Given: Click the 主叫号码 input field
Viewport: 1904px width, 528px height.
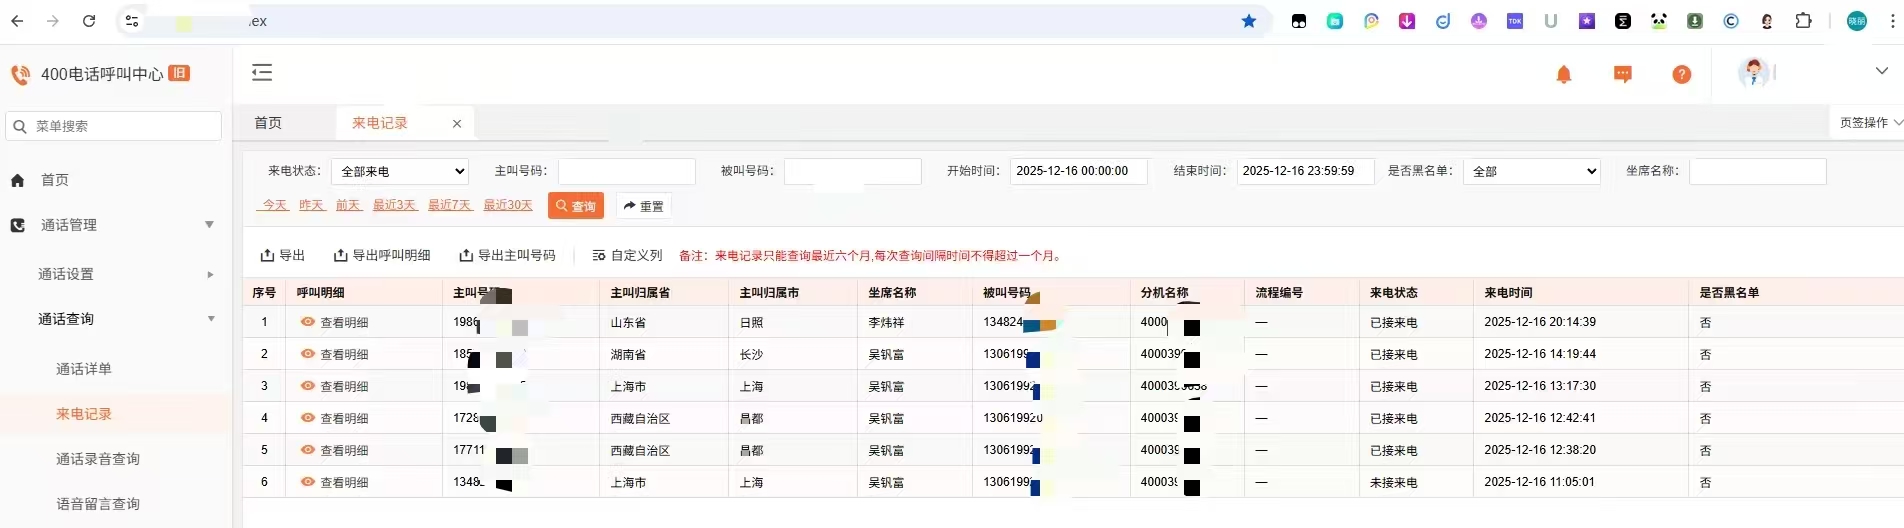Looking at the screenshot, I should click(626, 171).
